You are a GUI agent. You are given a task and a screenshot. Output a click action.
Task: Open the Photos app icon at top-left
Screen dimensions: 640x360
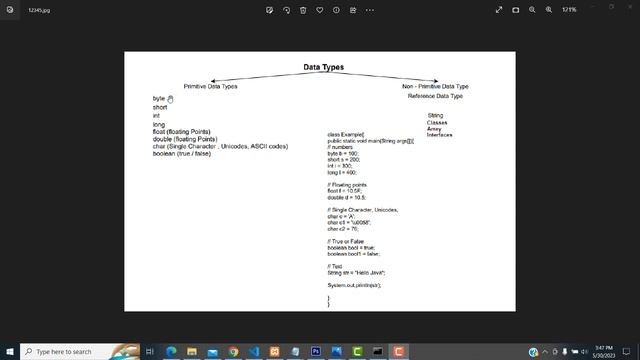pyautogui.click(x=10, y=10)
